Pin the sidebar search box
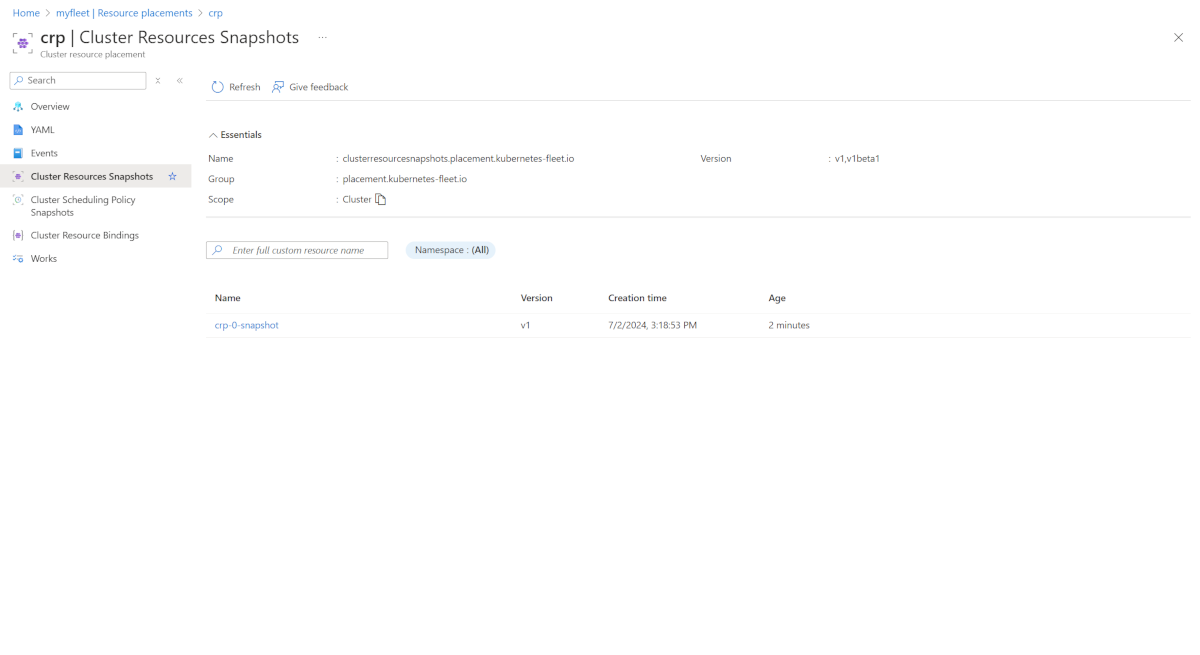 click(x=157, y=80)
